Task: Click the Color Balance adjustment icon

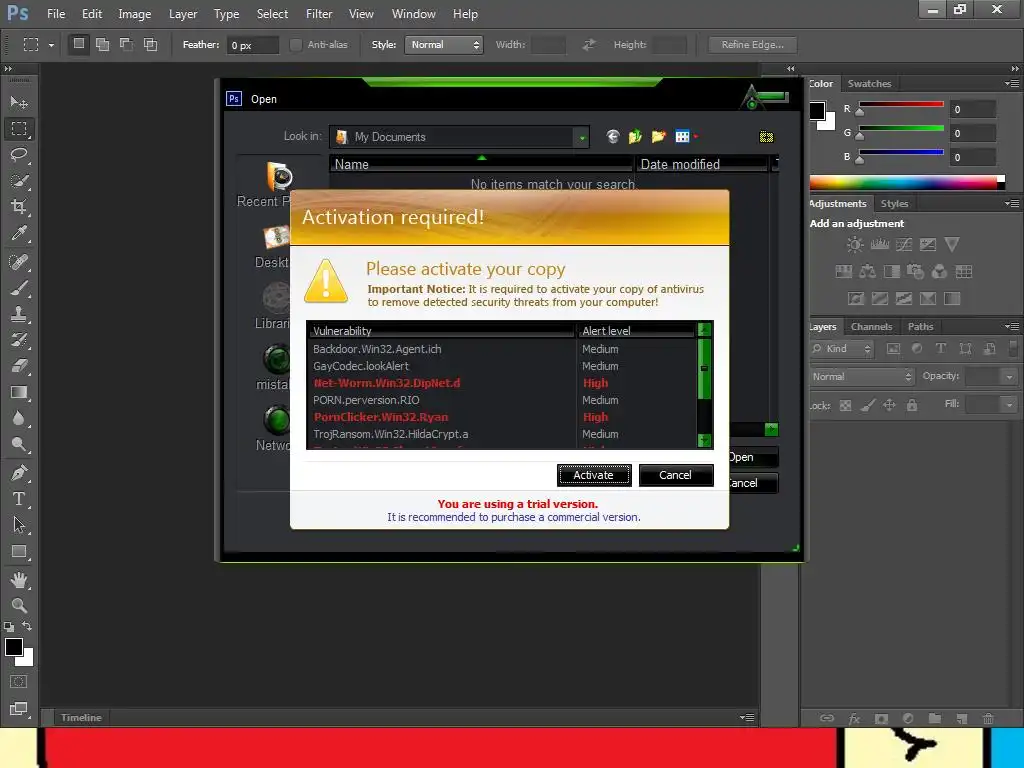Action: [x=867, y=272]
